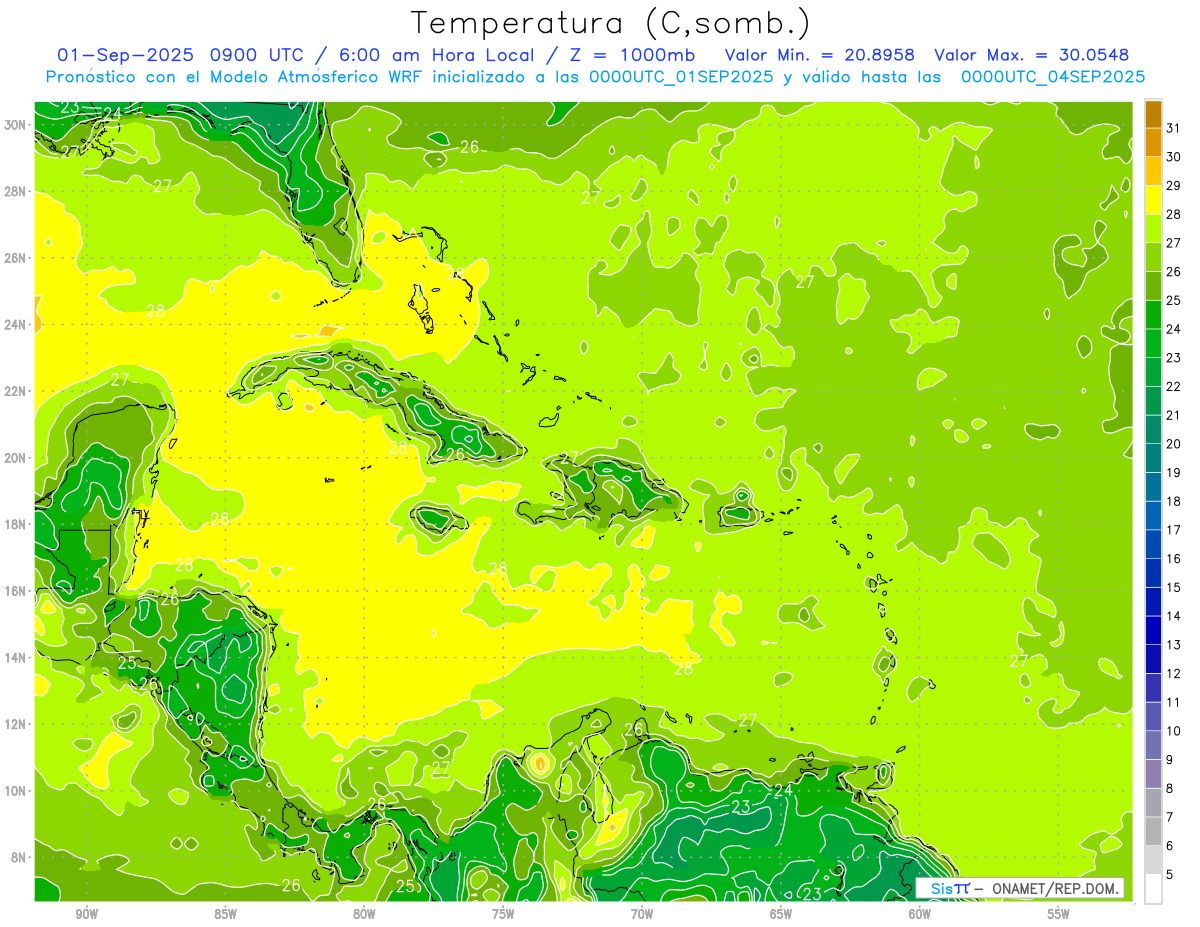Click the 14N latitude axis label
Viewport: 1200px width, 927px height.
click(15, 657)
